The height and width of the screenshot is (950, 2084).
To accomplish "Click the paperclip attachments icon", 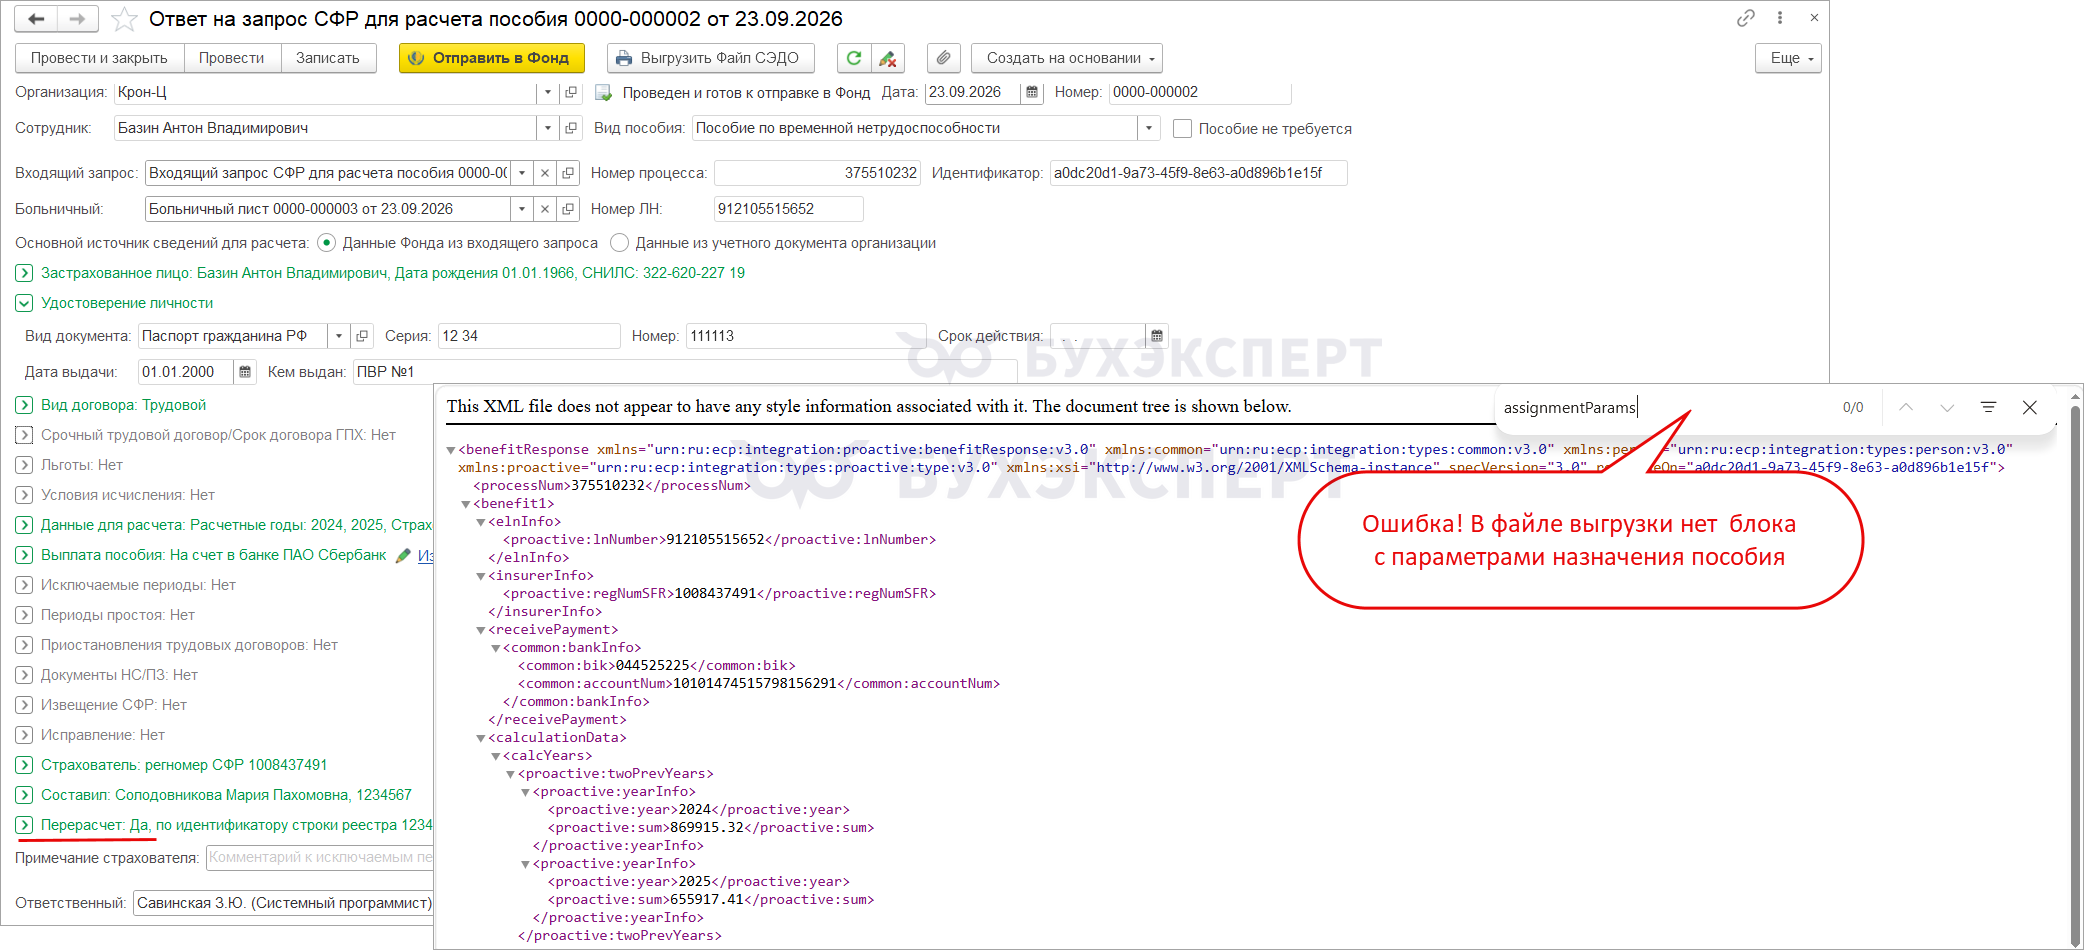I will [x=943, y=58].
